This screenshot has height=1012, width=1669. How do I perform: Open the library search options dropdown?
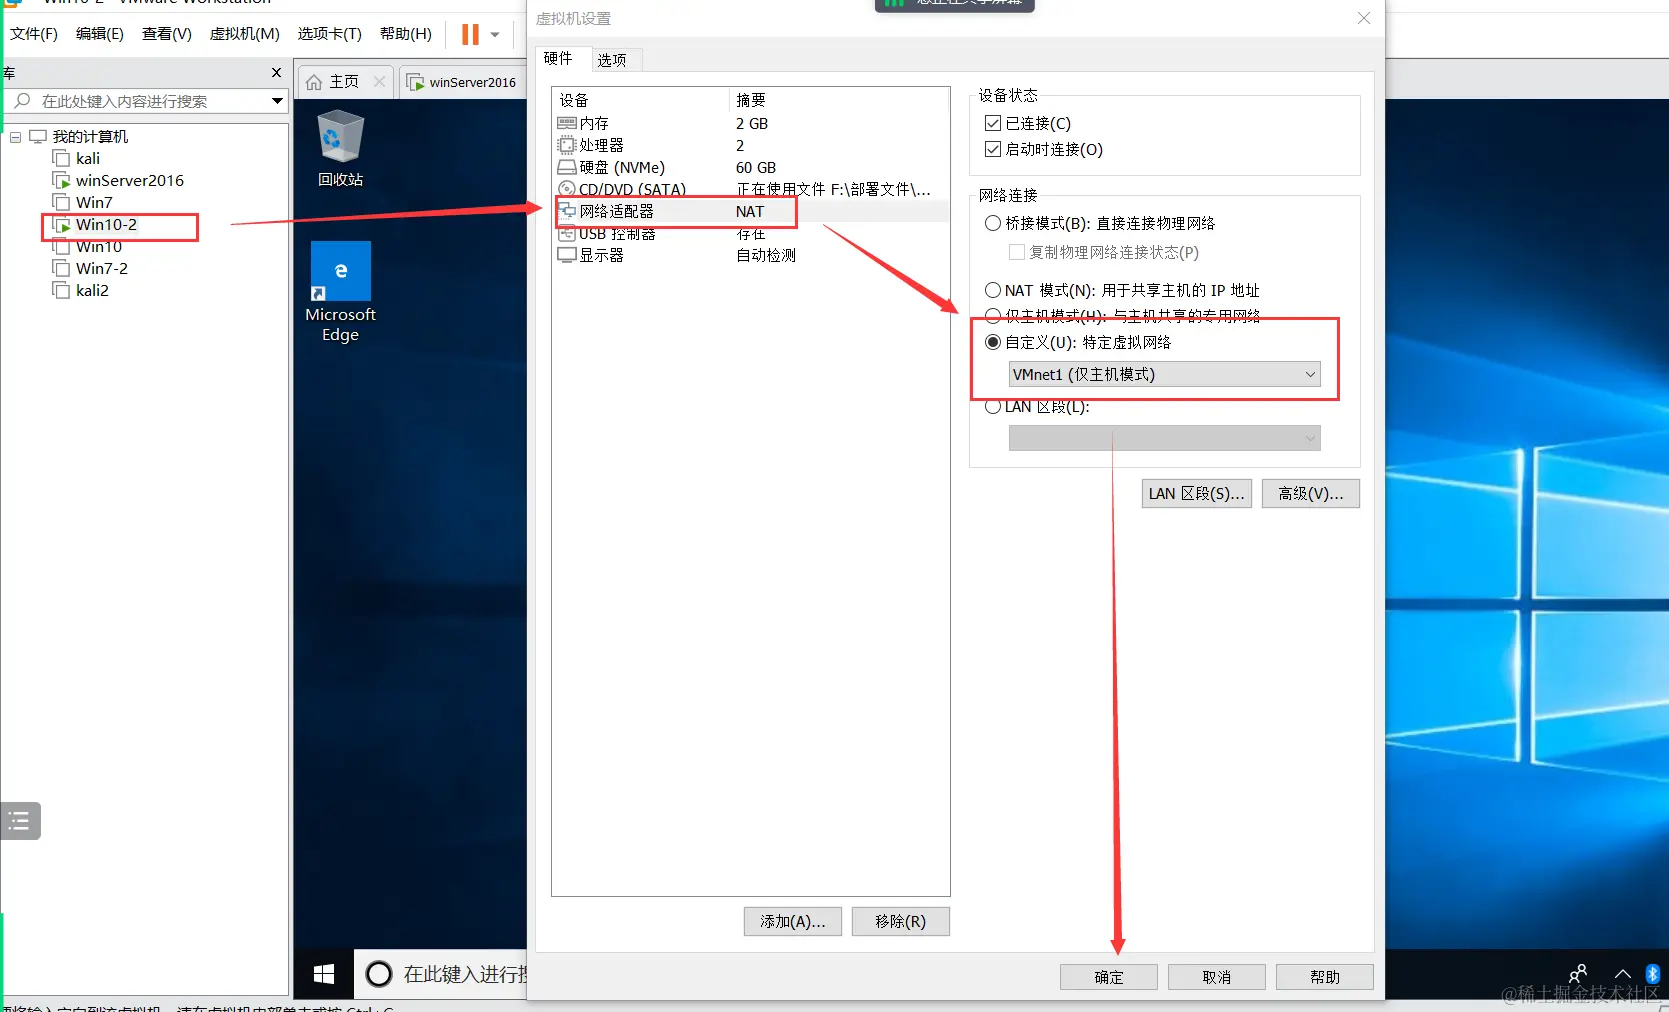click(277, 101)
